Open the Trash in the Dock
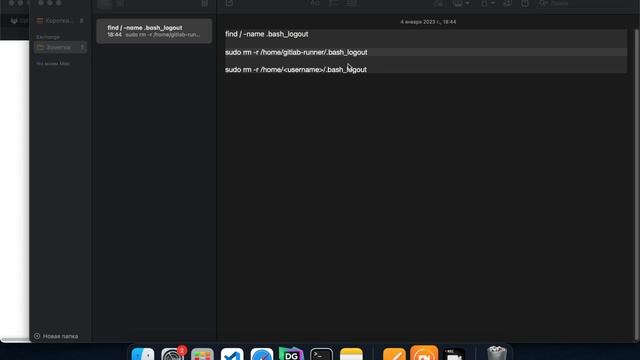Viewport: 640px width, 360px height. 497,353
